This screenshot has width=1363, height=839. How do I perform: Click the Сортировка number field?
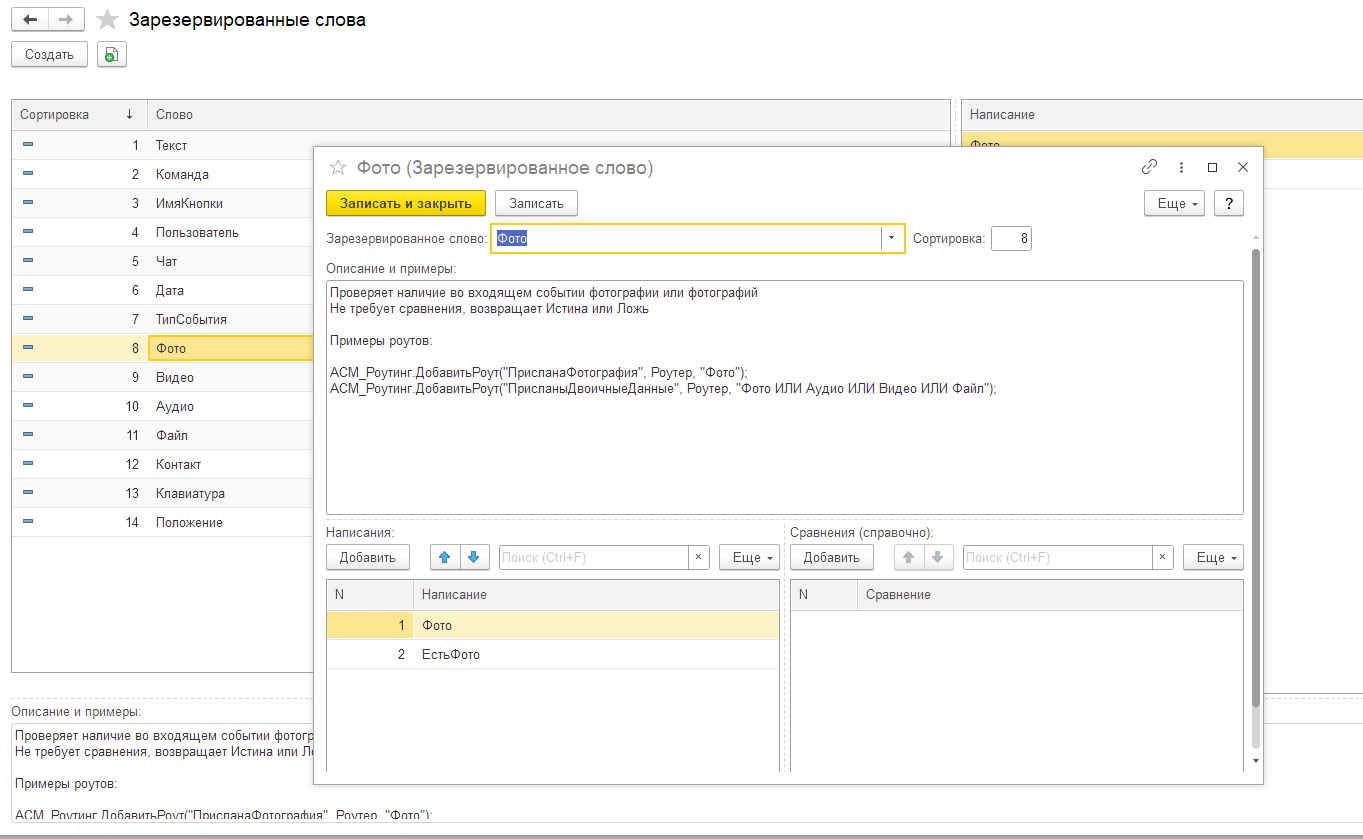1011,239
